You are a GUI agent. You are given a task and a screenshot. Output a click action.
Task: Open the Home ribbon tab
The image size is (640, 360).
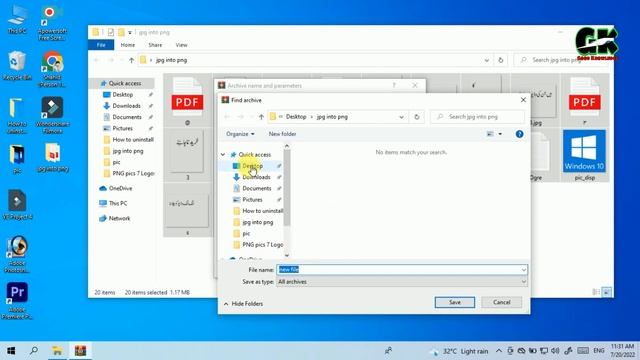coord(128,45)
